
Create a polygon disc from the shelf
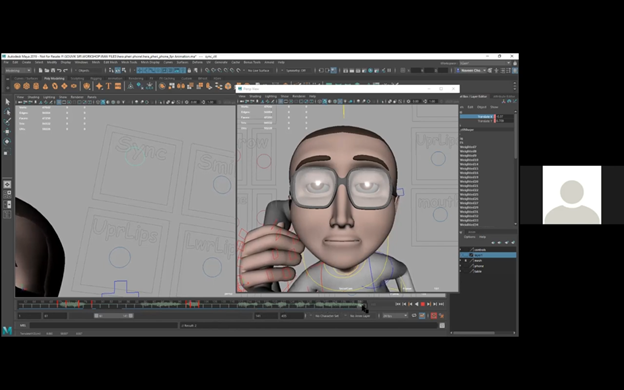[x=74, y=86]
